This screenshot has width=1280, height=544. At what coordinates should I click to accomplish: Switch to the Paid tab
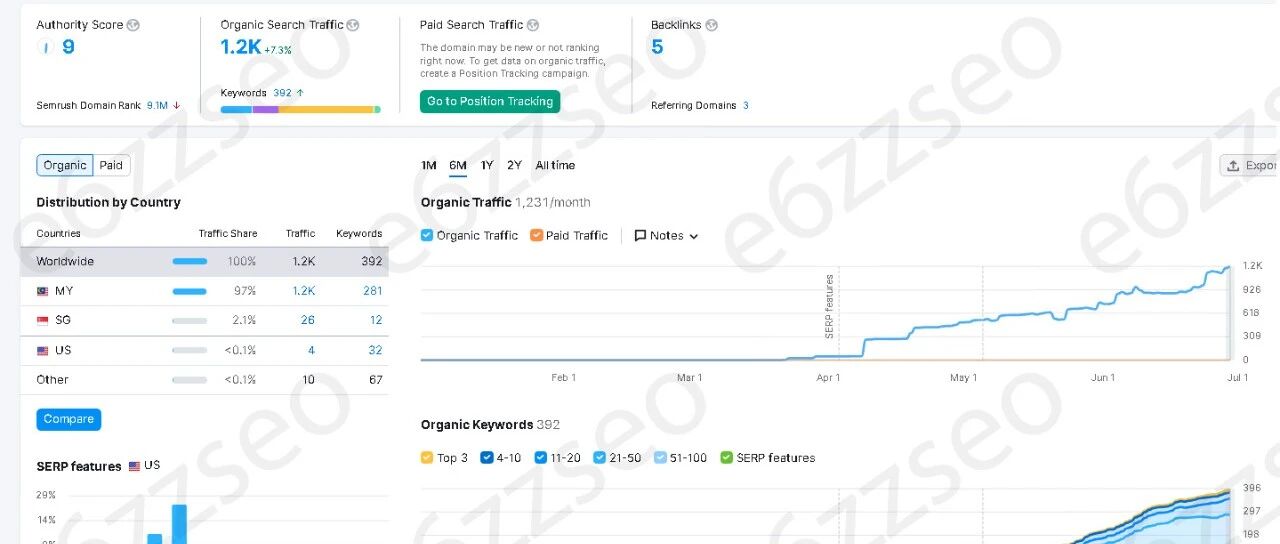[x=111, y=165]
